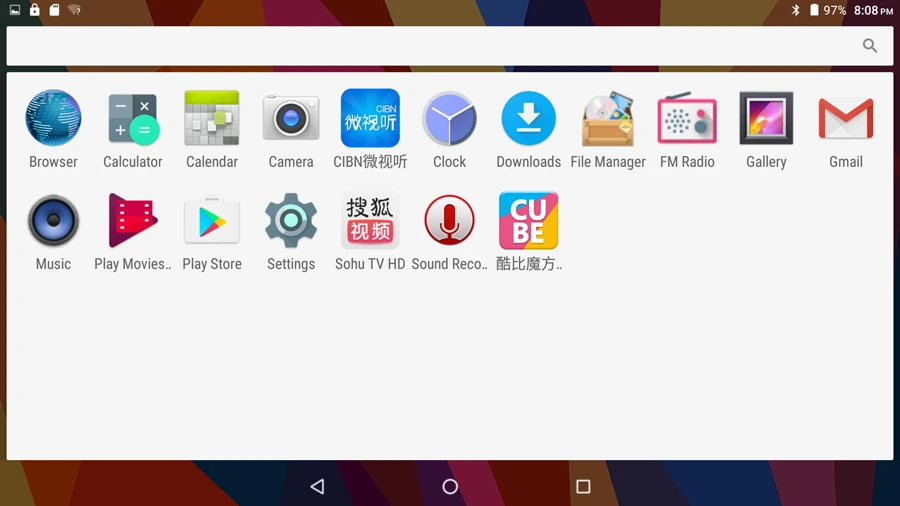Tap the lock notification icon
Screen dimensions: 900x506
click(x=34, y=10)
